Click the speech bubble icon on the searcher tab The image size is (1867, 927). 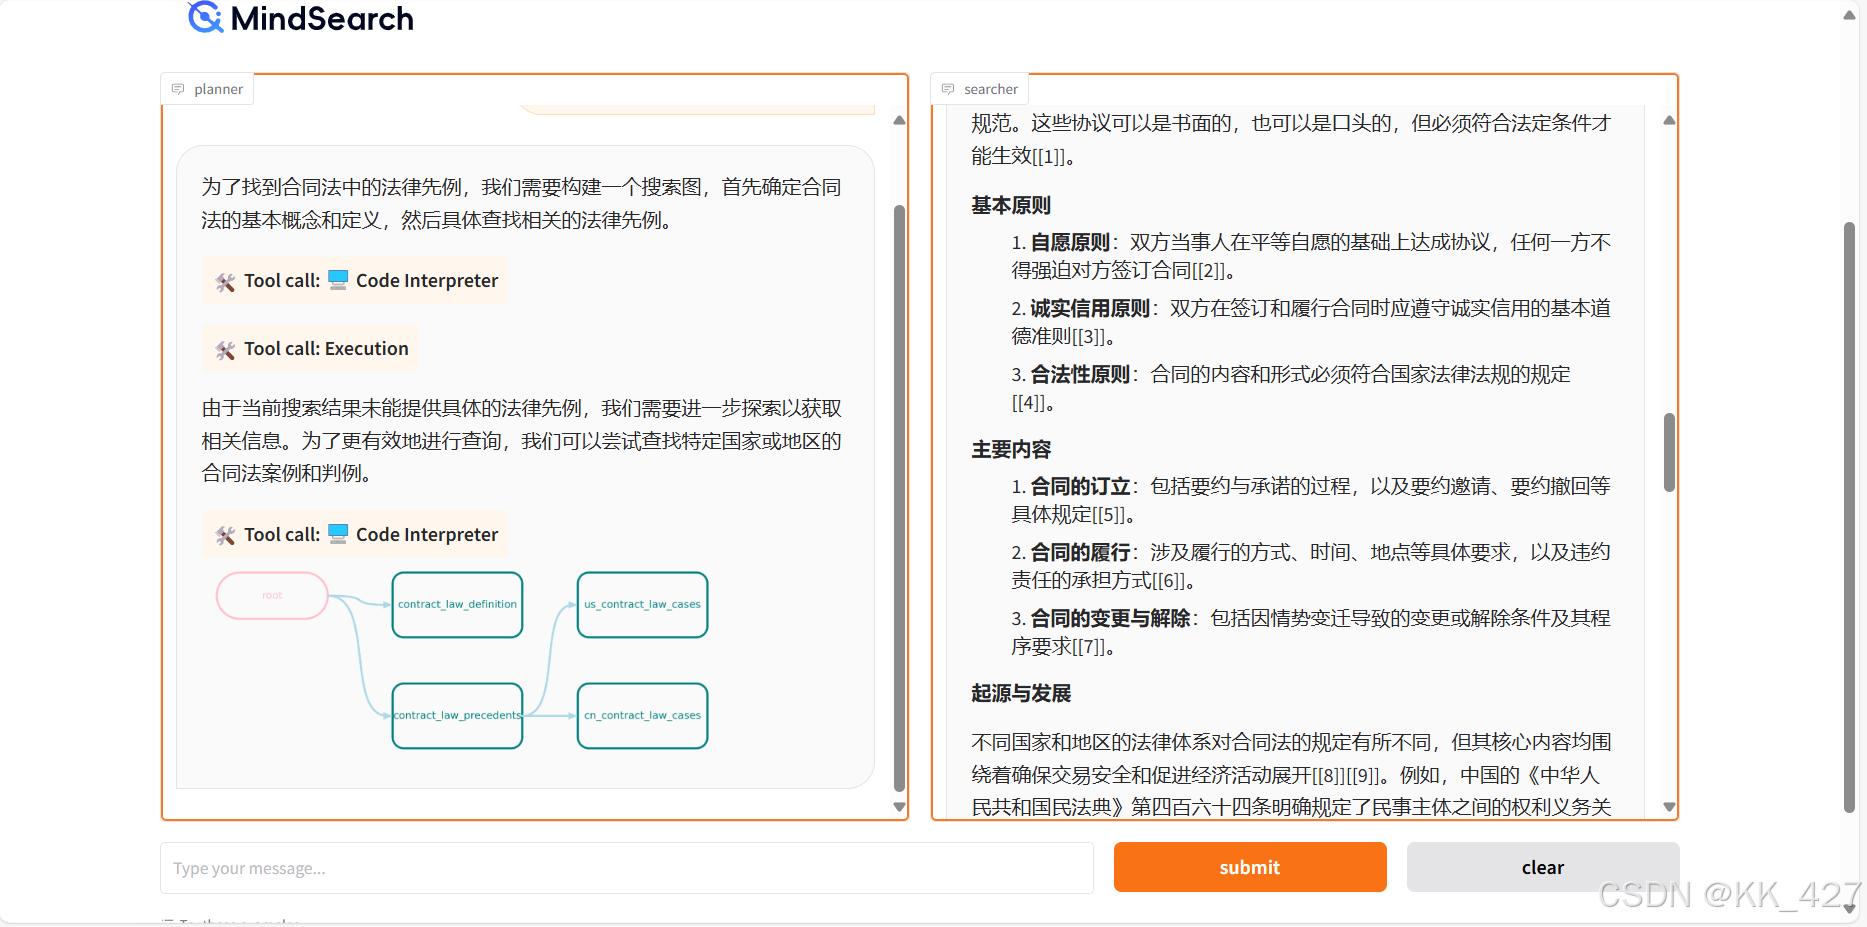(x=948, y=88)
